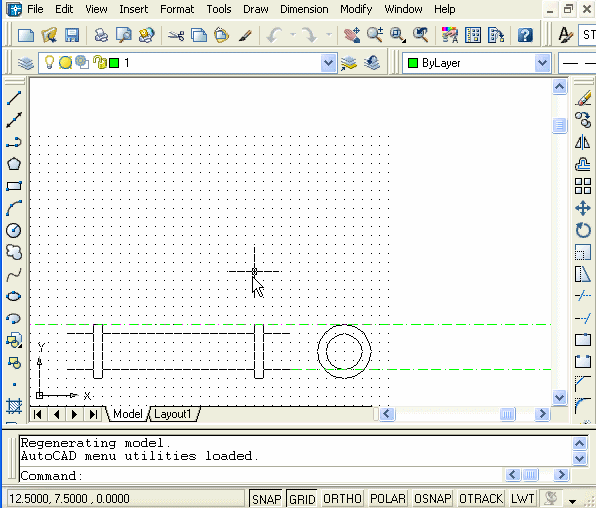
Task: Select the Circle draw tool
Action: pyautogui.click(x=14, y=230)
